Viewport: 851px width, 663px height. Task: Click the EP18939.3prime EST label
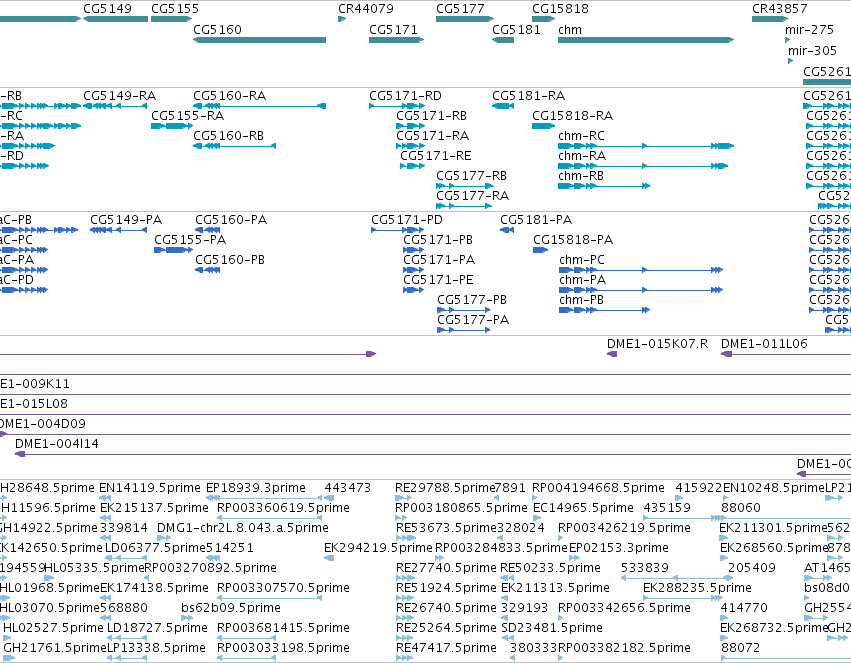pyautogui.click(x=256, y=488)
